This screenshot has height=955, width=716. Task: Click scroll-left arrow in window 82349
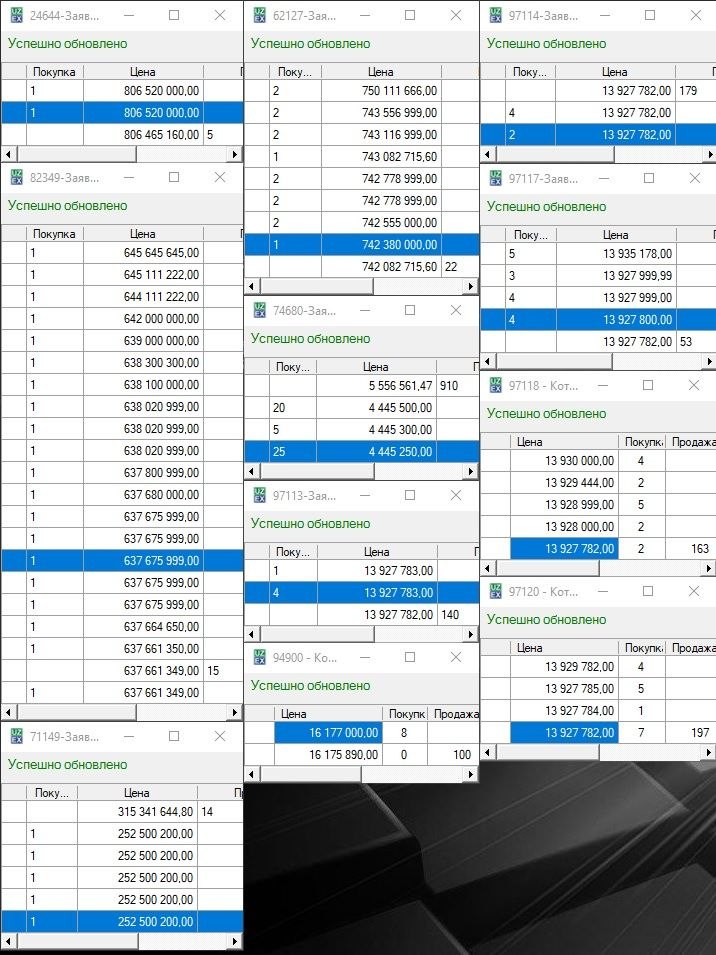[8, 712]
